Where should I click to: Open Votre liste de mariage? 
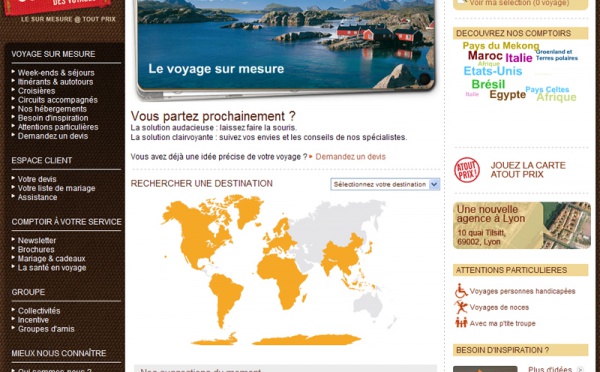(x=56, y=188)
